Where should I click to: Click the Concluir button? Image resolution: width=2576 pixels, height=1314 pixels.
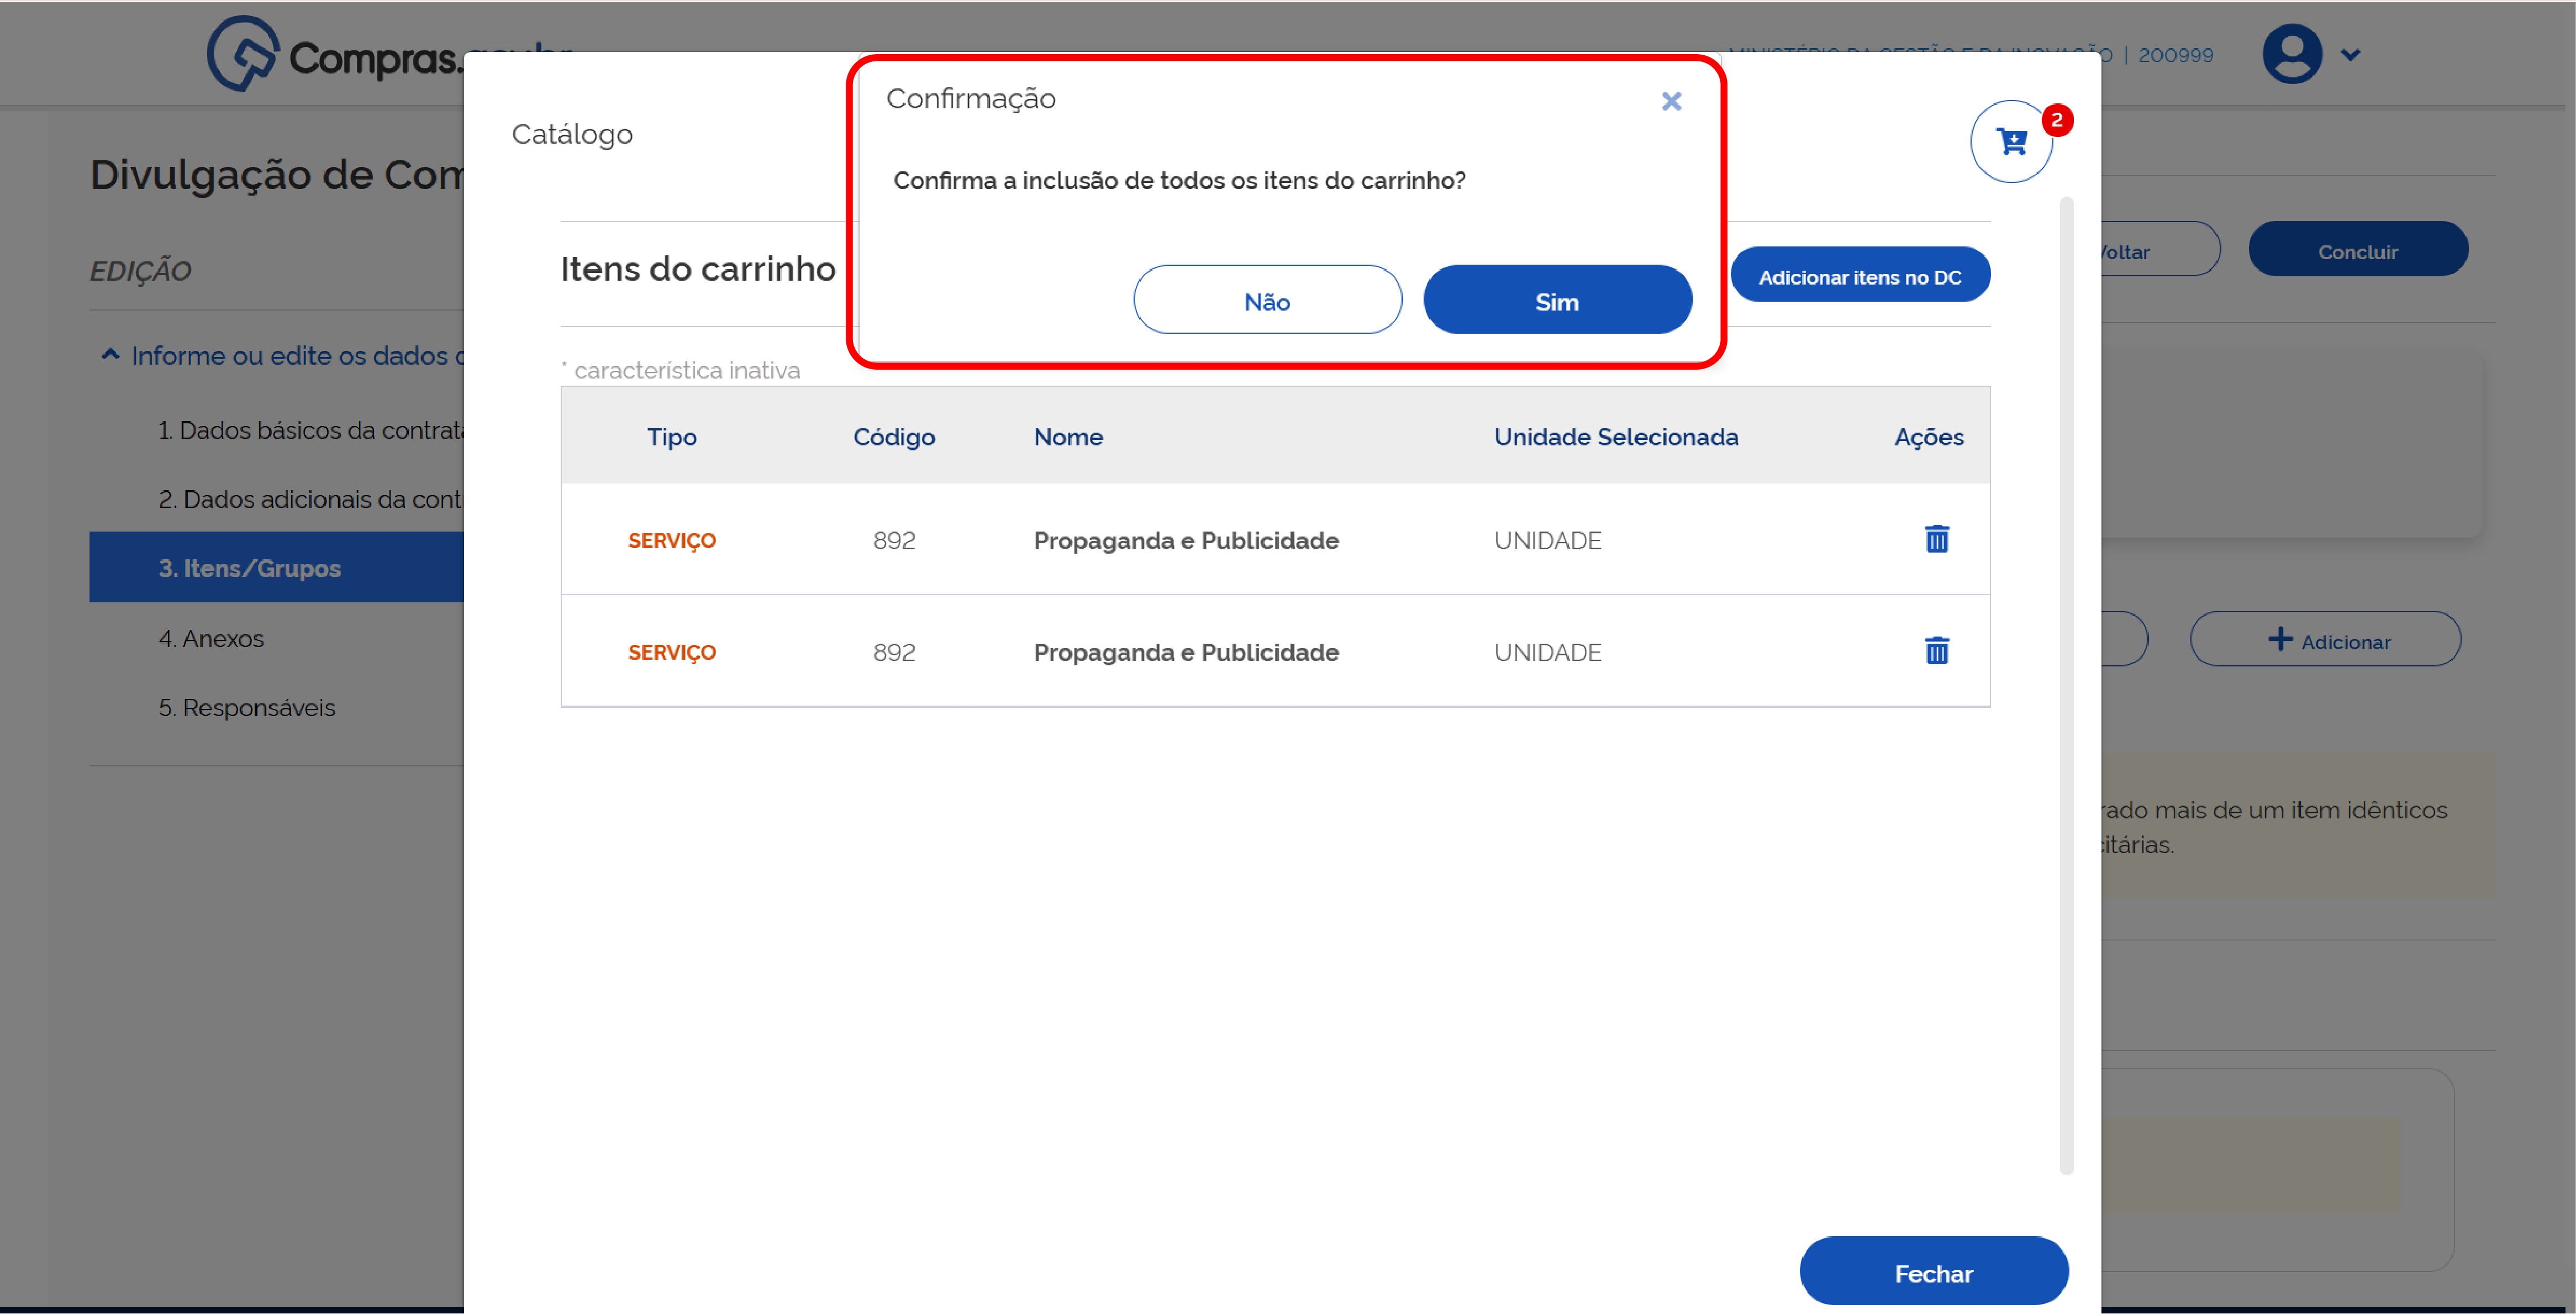click(x=2358, y=250)
